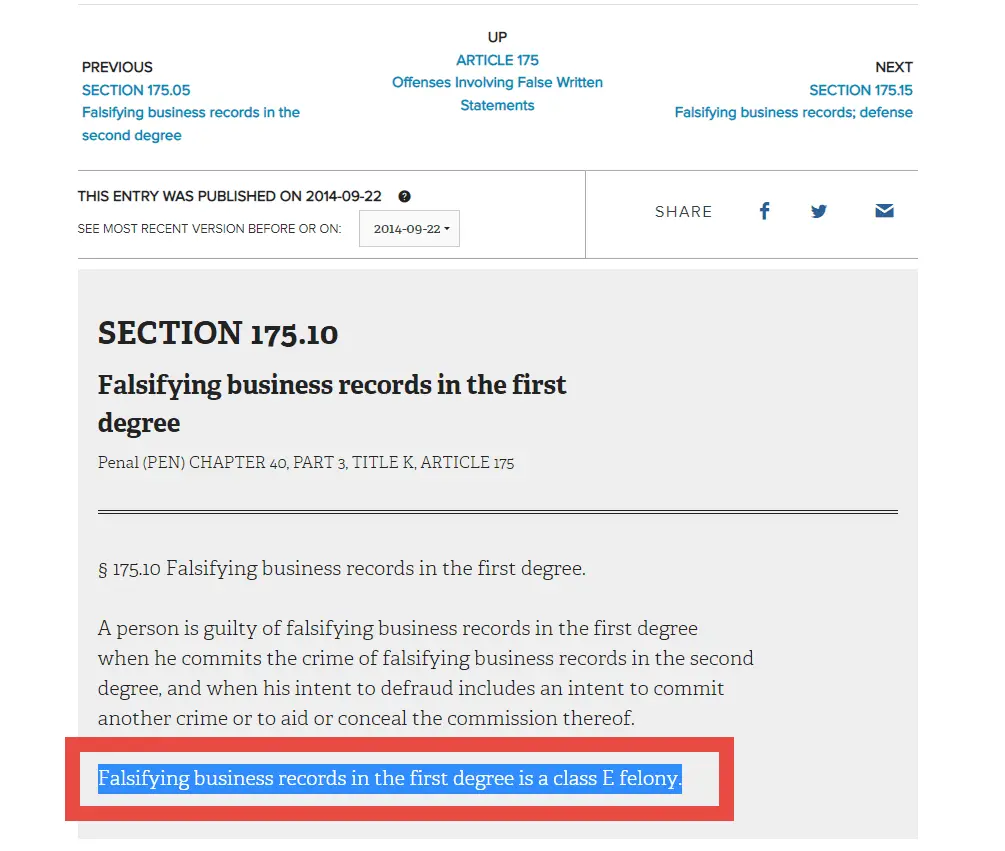Go to next SECTION 175.15 link
This screenshot has height=851, width=1005.
860,90
